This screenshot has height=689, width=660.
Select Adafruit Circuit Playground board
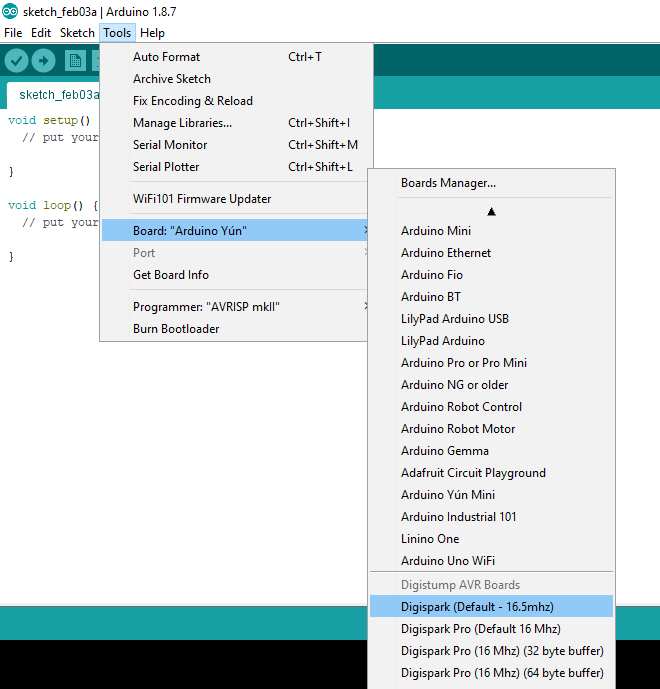pyautogui.click(x=491, y=473)
